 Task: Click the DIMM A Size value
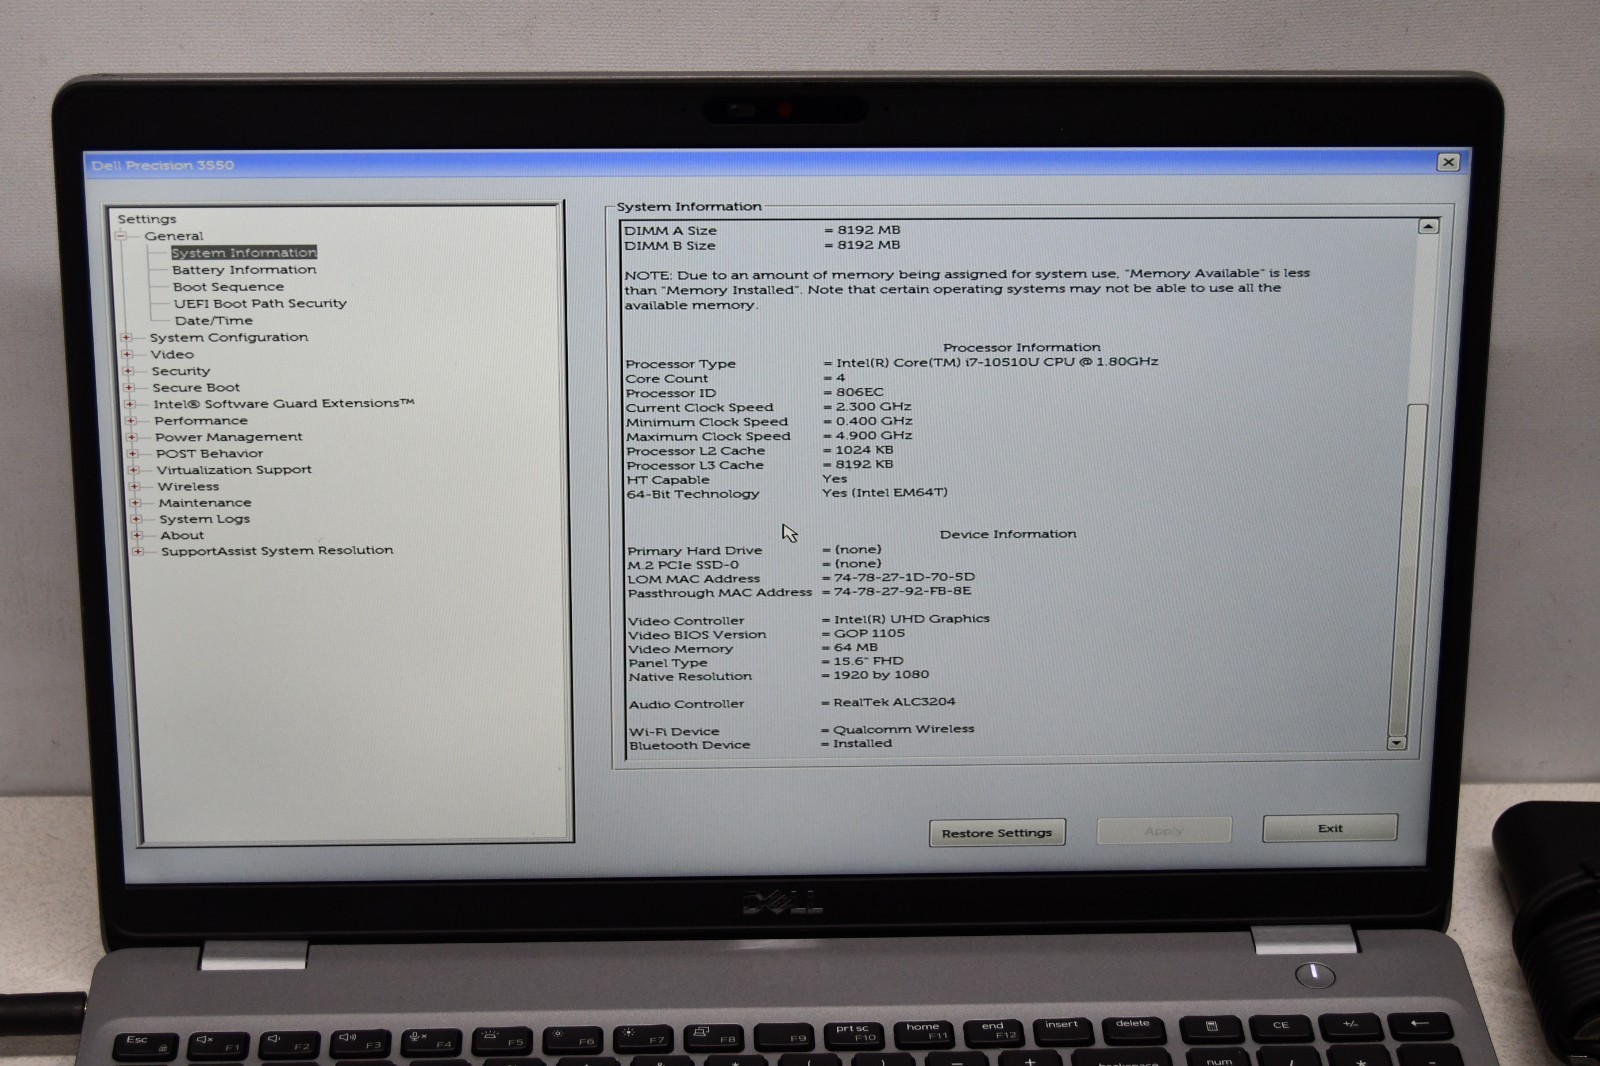pyautogui.click(x=869, y=230)
